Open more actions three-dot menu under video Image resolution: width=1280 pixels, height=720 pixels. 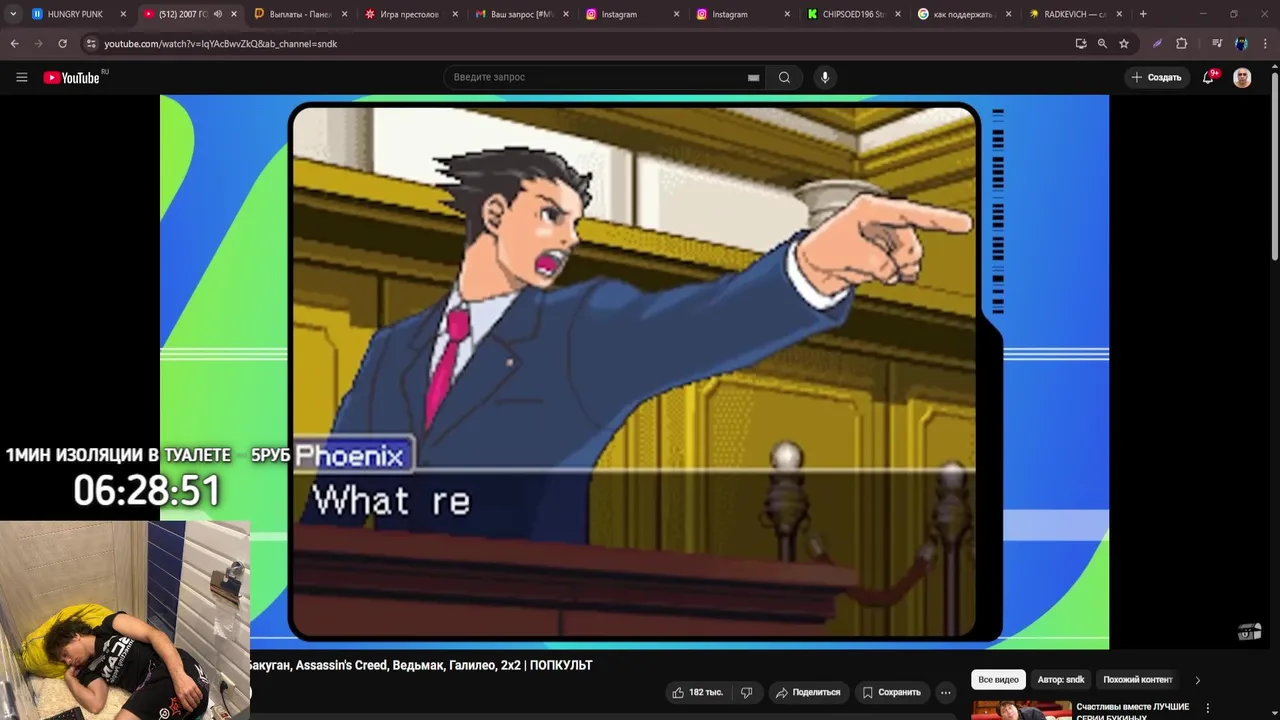tap(945, 692)
